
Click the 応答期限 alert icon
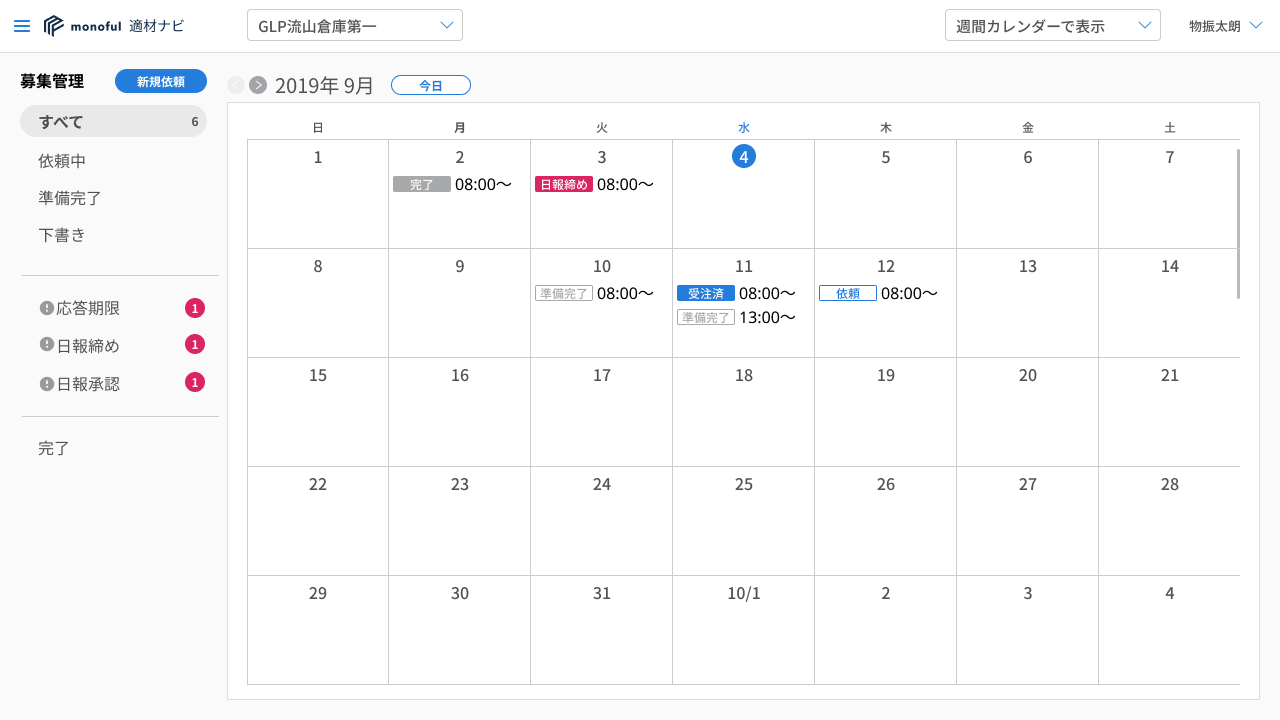point(46,308)
